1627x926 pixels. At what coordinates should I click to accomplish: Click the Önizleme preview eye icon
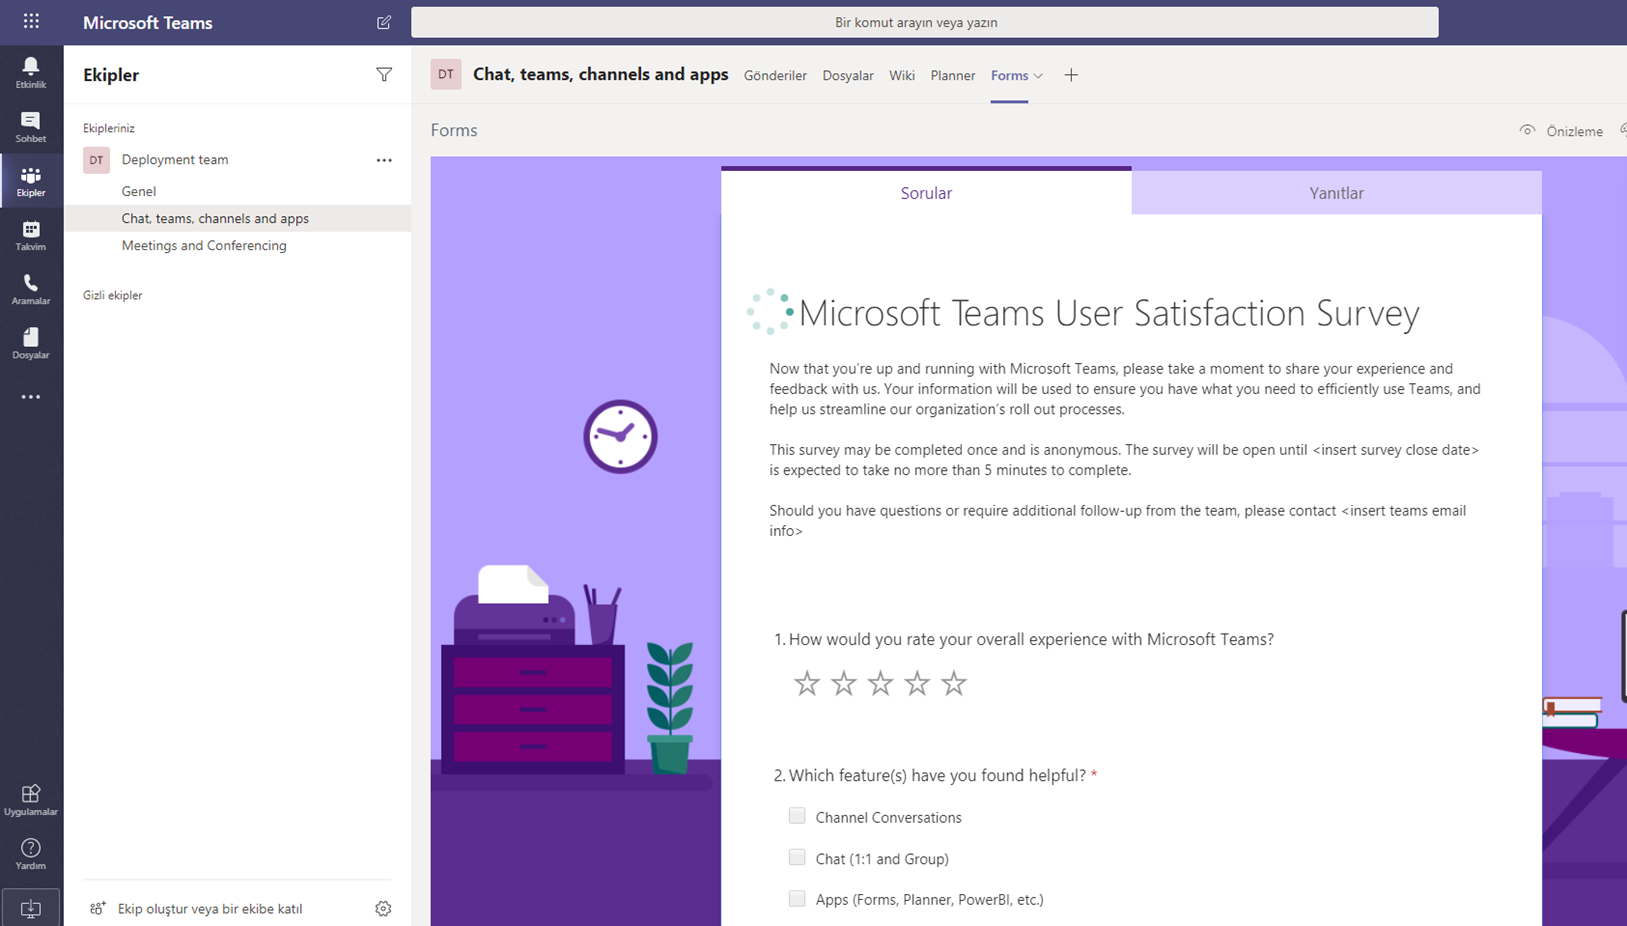1527,131
